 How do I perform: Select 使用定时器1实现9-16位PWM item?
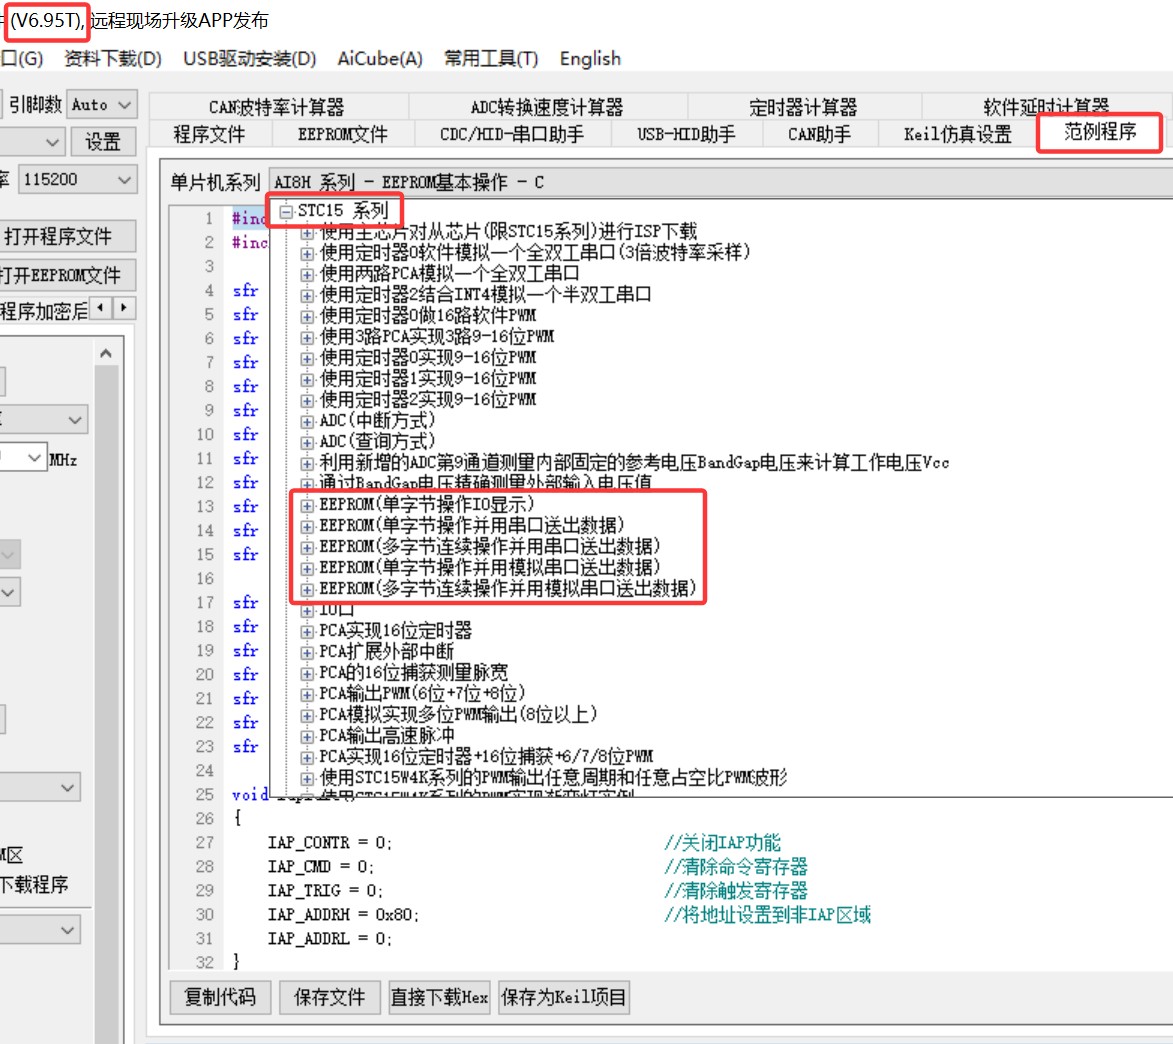click(x=428, y=379)
